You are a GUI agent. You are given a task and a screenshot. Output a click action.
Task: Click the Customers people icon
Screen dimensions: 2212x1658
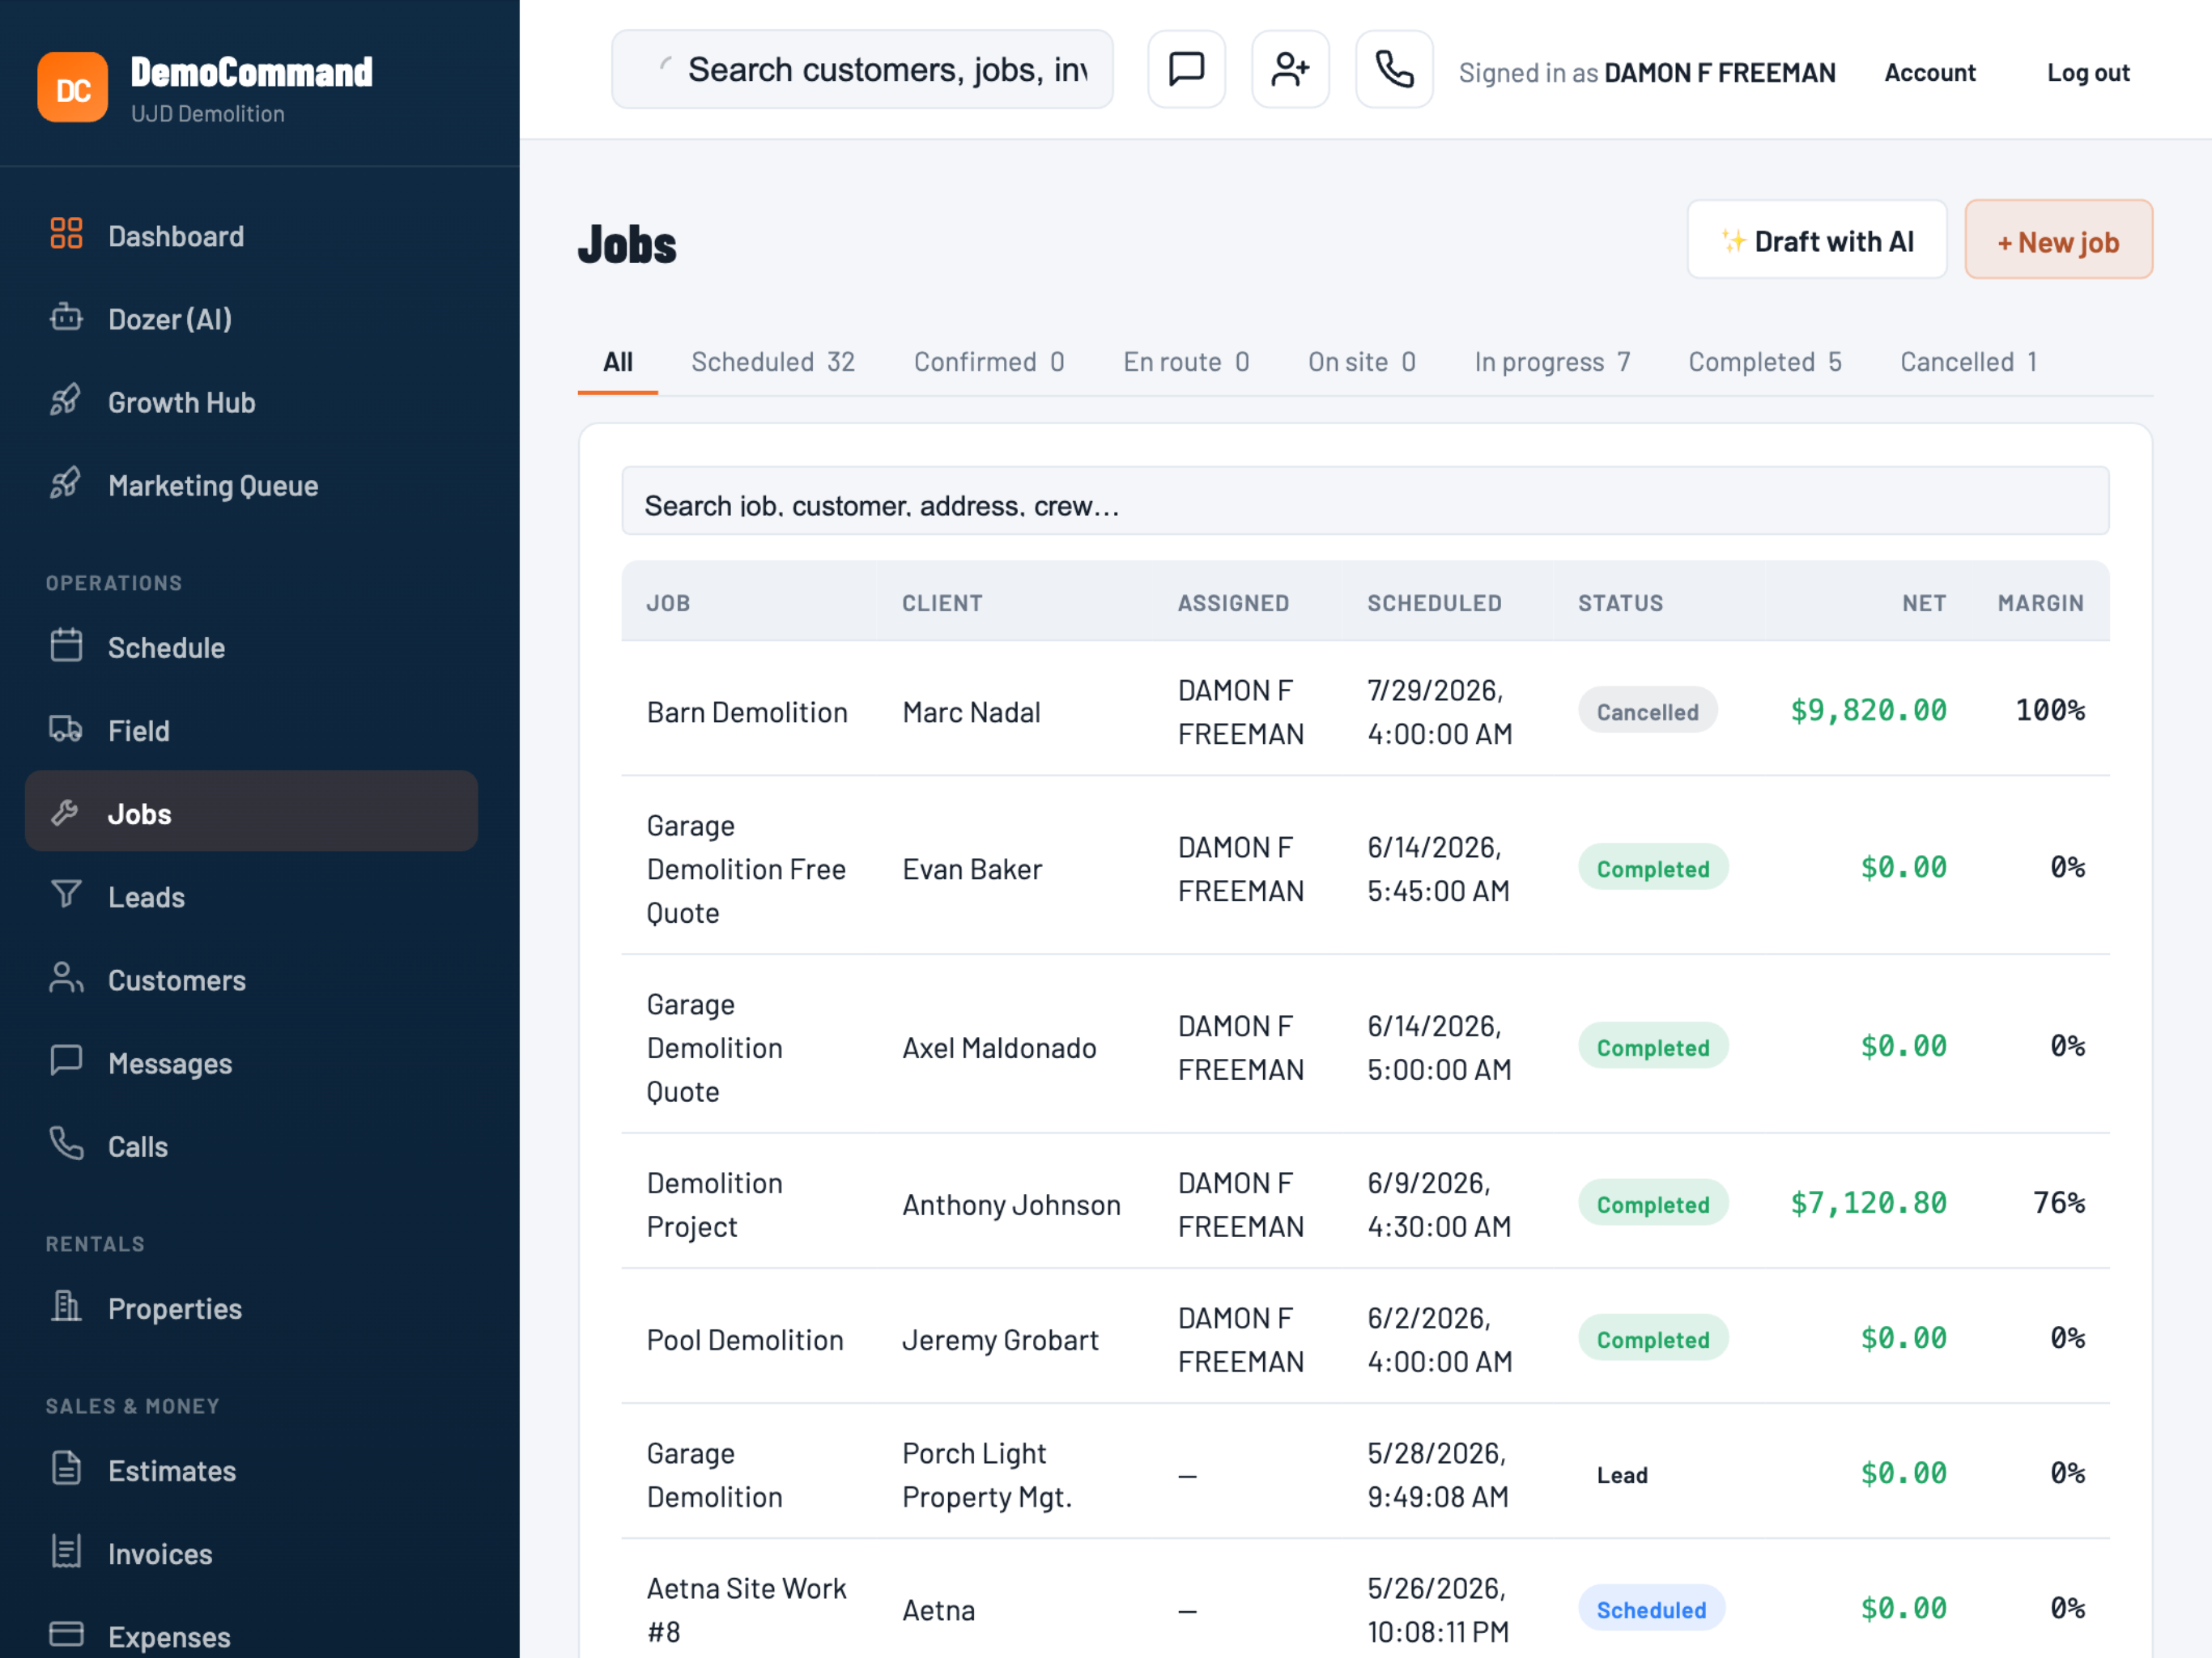[x=66, y=977]
